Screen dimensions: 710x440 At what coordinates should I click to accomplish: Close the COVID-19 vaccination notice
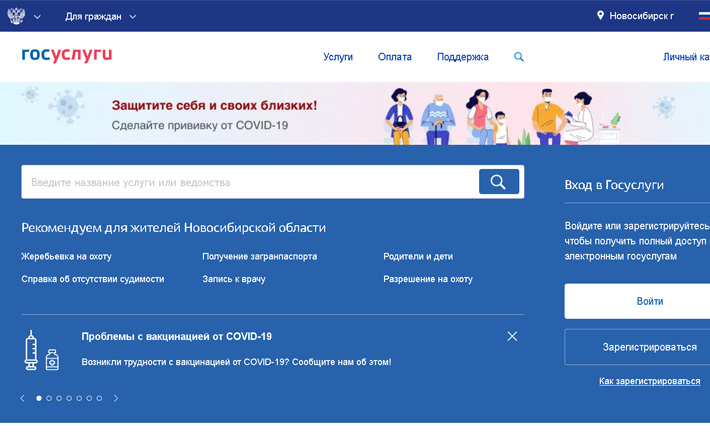click(x=512, y=336)
